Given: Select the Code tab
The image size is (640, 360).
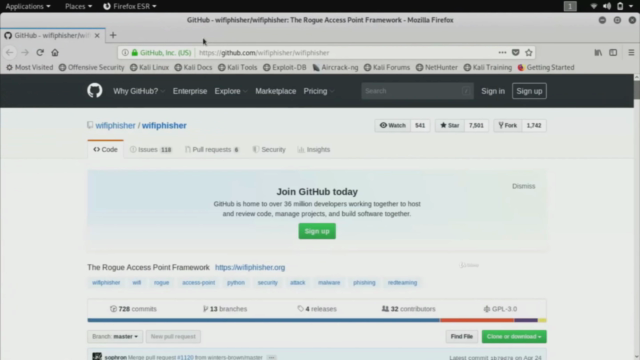Looking at the screenshot, I should [105, 149].
